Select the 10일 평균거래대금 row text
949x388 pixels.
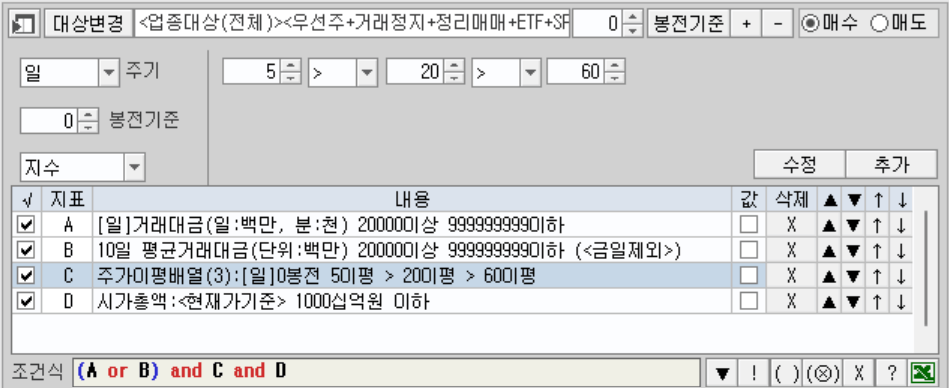tap(389, 251)
